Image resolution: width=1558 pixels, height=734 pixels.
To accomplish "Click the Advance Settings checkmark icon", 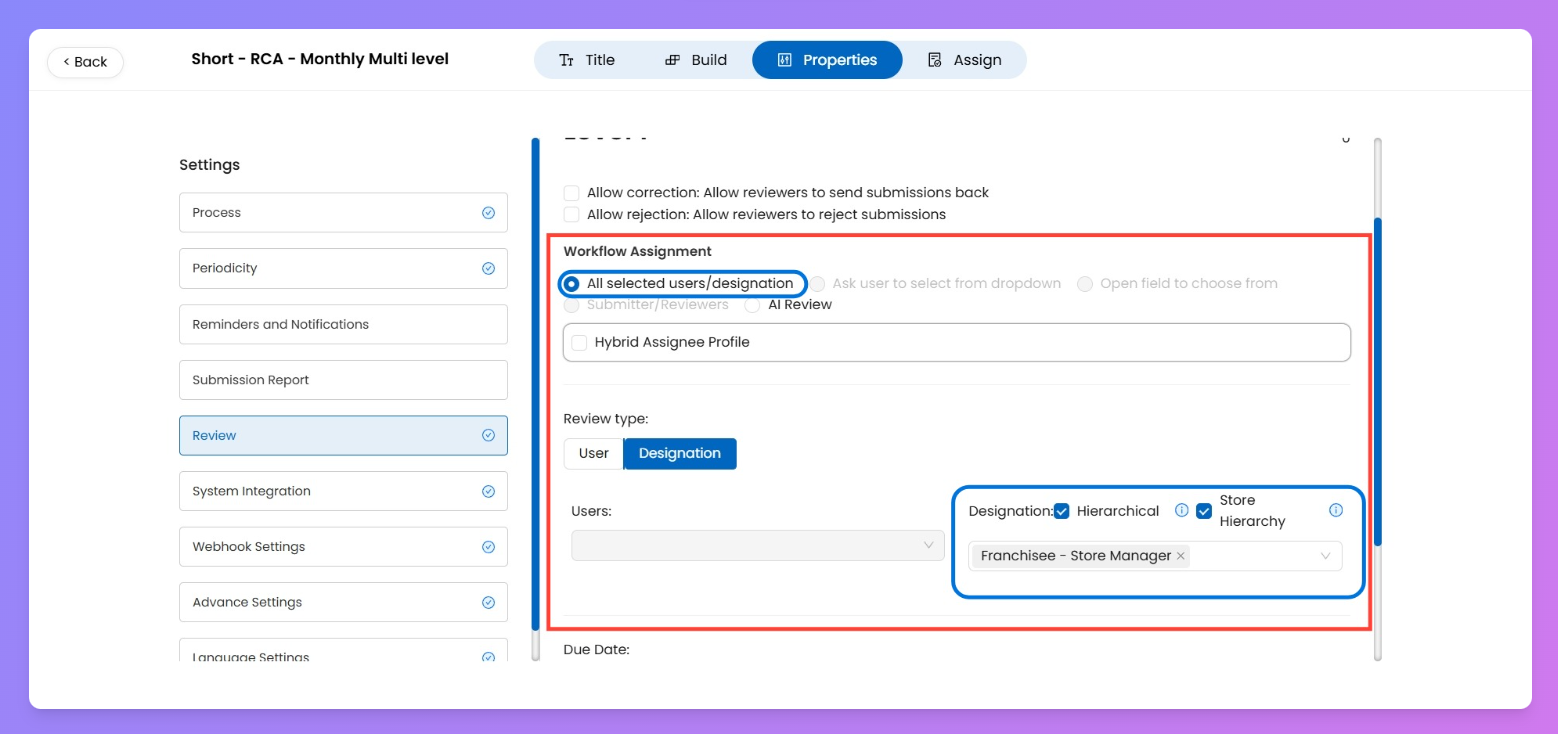I will [488, 603].
